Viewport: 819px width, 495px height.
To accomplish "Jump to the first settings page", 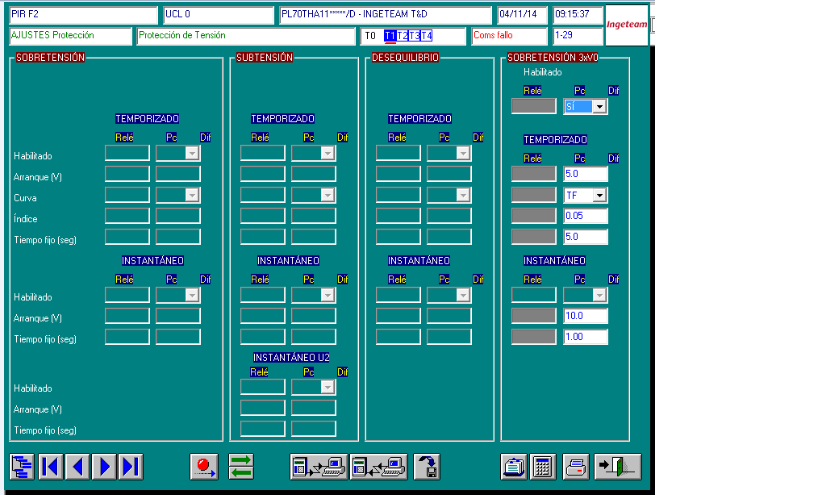I will tap(51, 466).
